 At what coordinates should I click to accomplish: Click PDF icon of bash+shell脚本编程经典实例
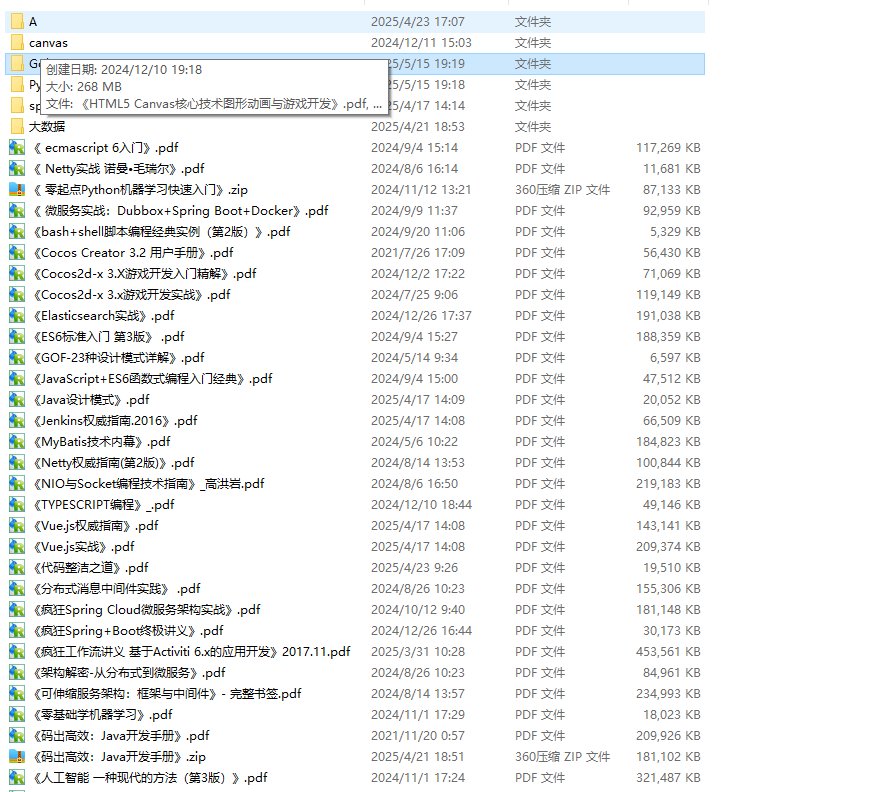pyautogui.click(x=17, y=232)
